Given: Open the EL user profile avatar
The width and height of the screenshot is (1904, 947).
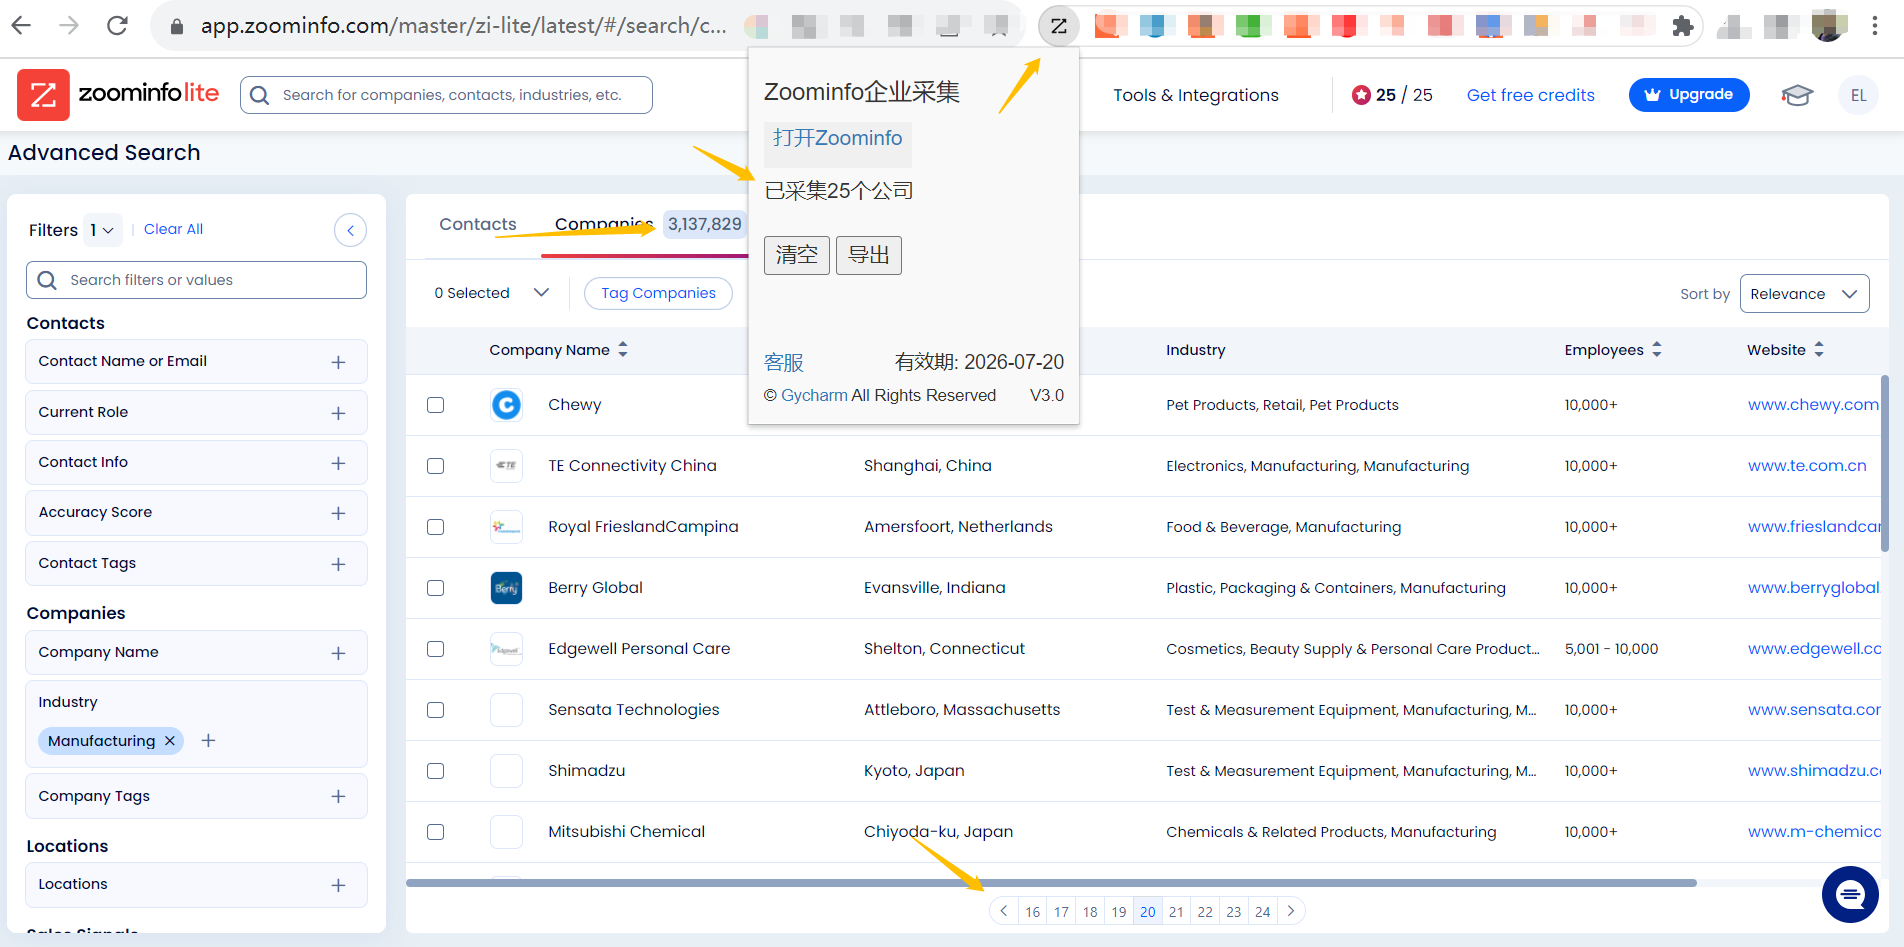Looking at the screenshot, I should tap(1858, 95).
